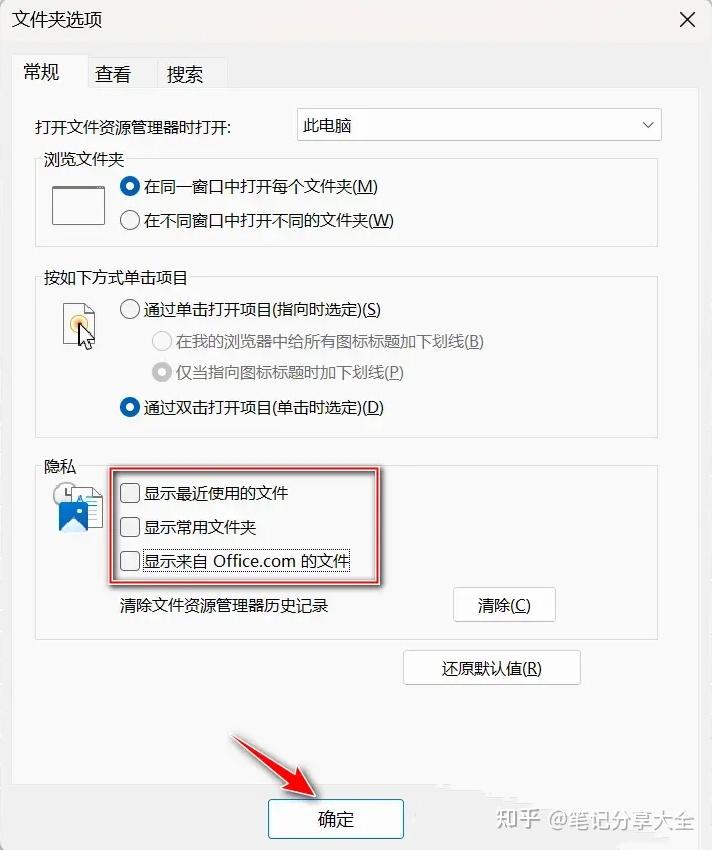Tick the 显示常用文件夹 checkbox
Viewport: 712px width, 850px height.
pyautogui.click(x=130, y=527)
